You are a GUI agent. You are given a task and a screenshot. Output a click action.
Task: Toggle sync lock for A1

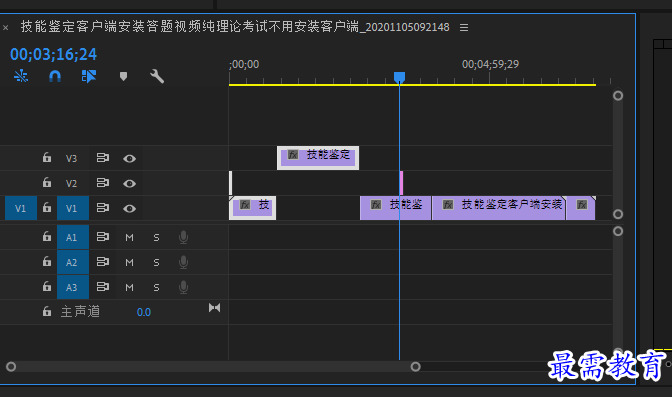[102, 237]
